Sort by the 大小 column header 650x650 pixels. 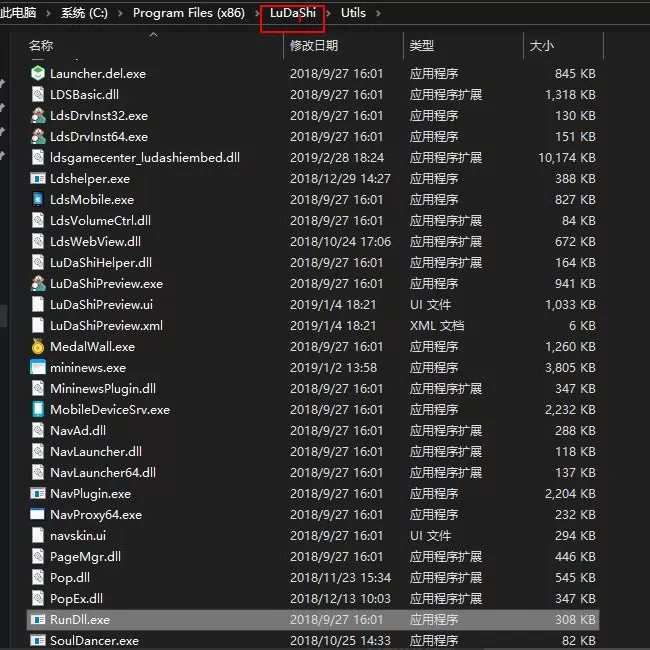(541, 45)
